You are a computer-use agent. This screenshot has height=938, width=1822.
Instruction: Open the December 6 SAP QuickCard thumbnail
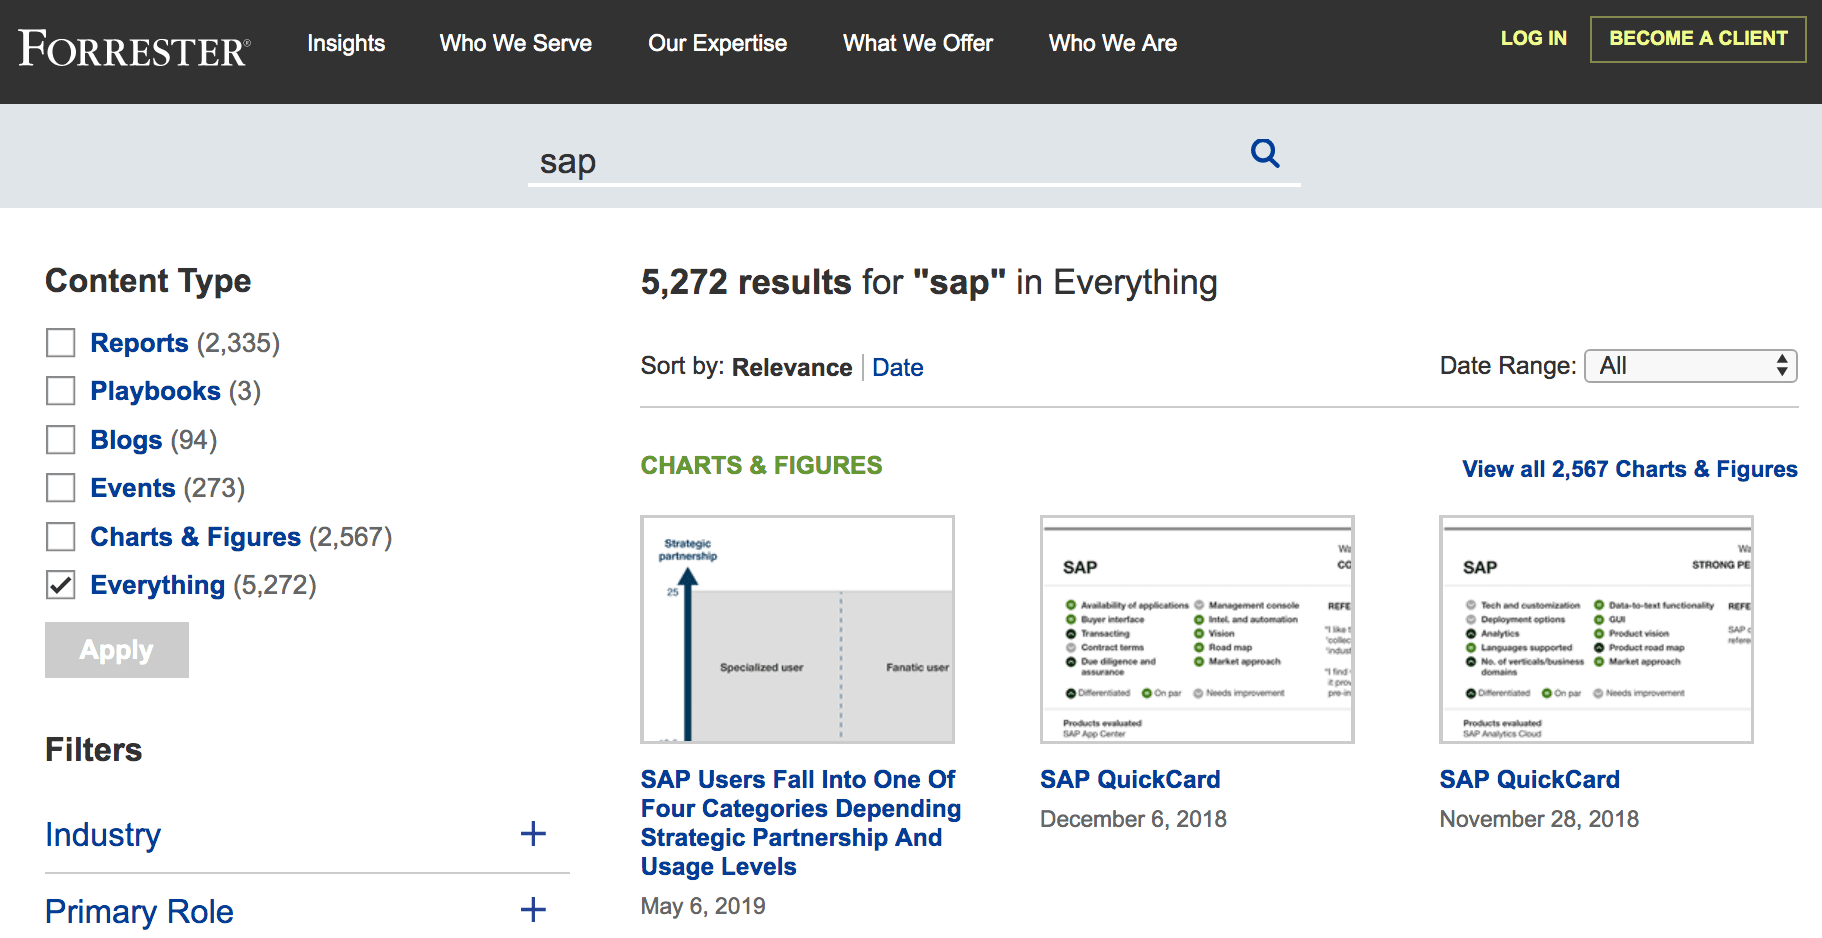1197,629
